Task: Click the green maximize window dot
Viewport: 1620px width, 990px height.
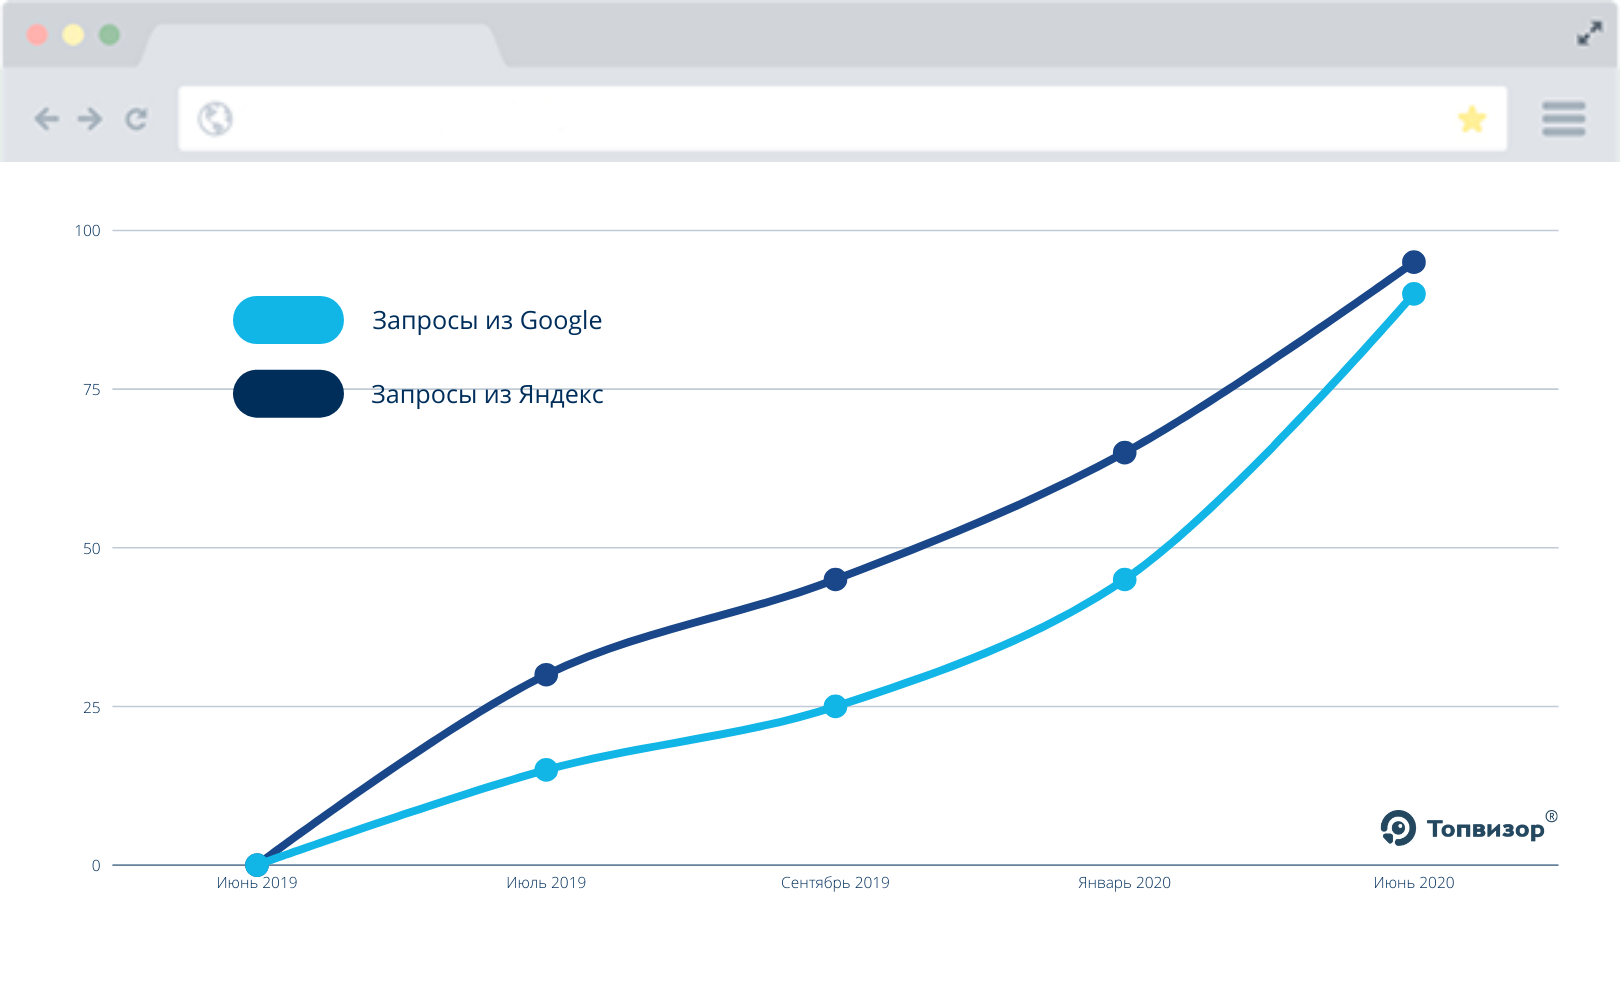Action: [x=110, y=35]
